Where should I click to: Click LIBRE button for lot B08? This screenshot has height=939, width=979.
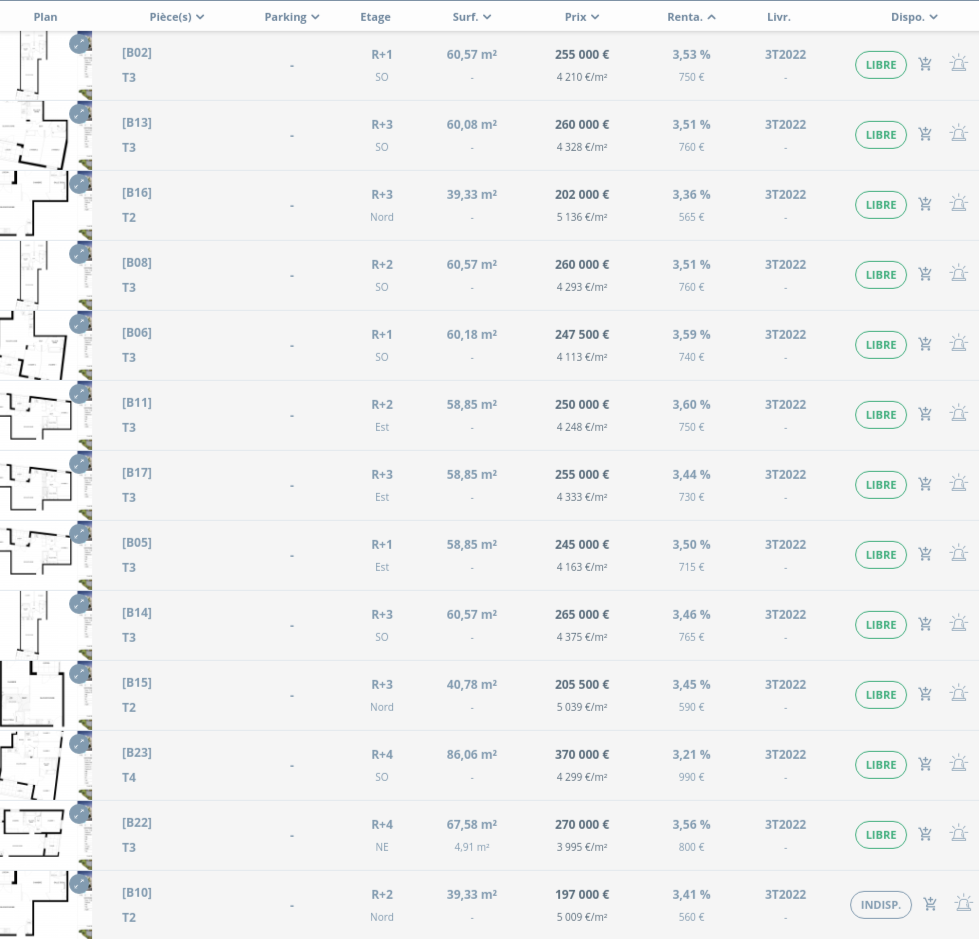tap(880, 275)
